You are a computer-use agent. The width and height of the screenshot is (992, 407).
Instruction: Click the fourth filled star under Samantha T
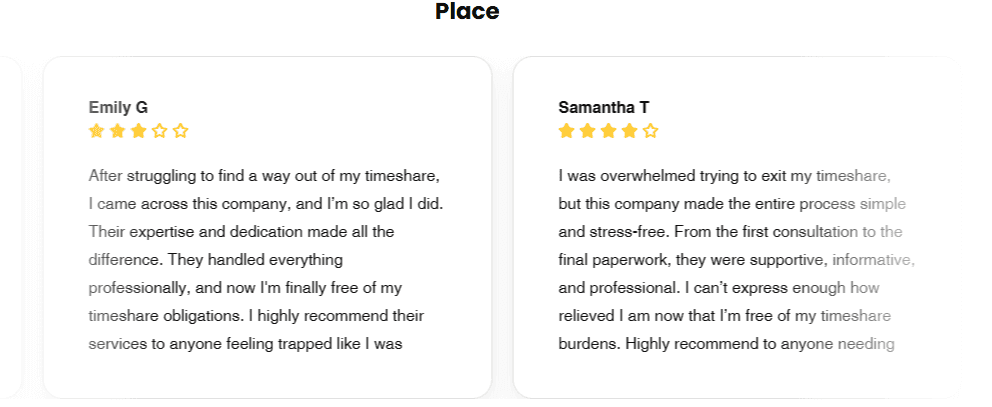630,131
